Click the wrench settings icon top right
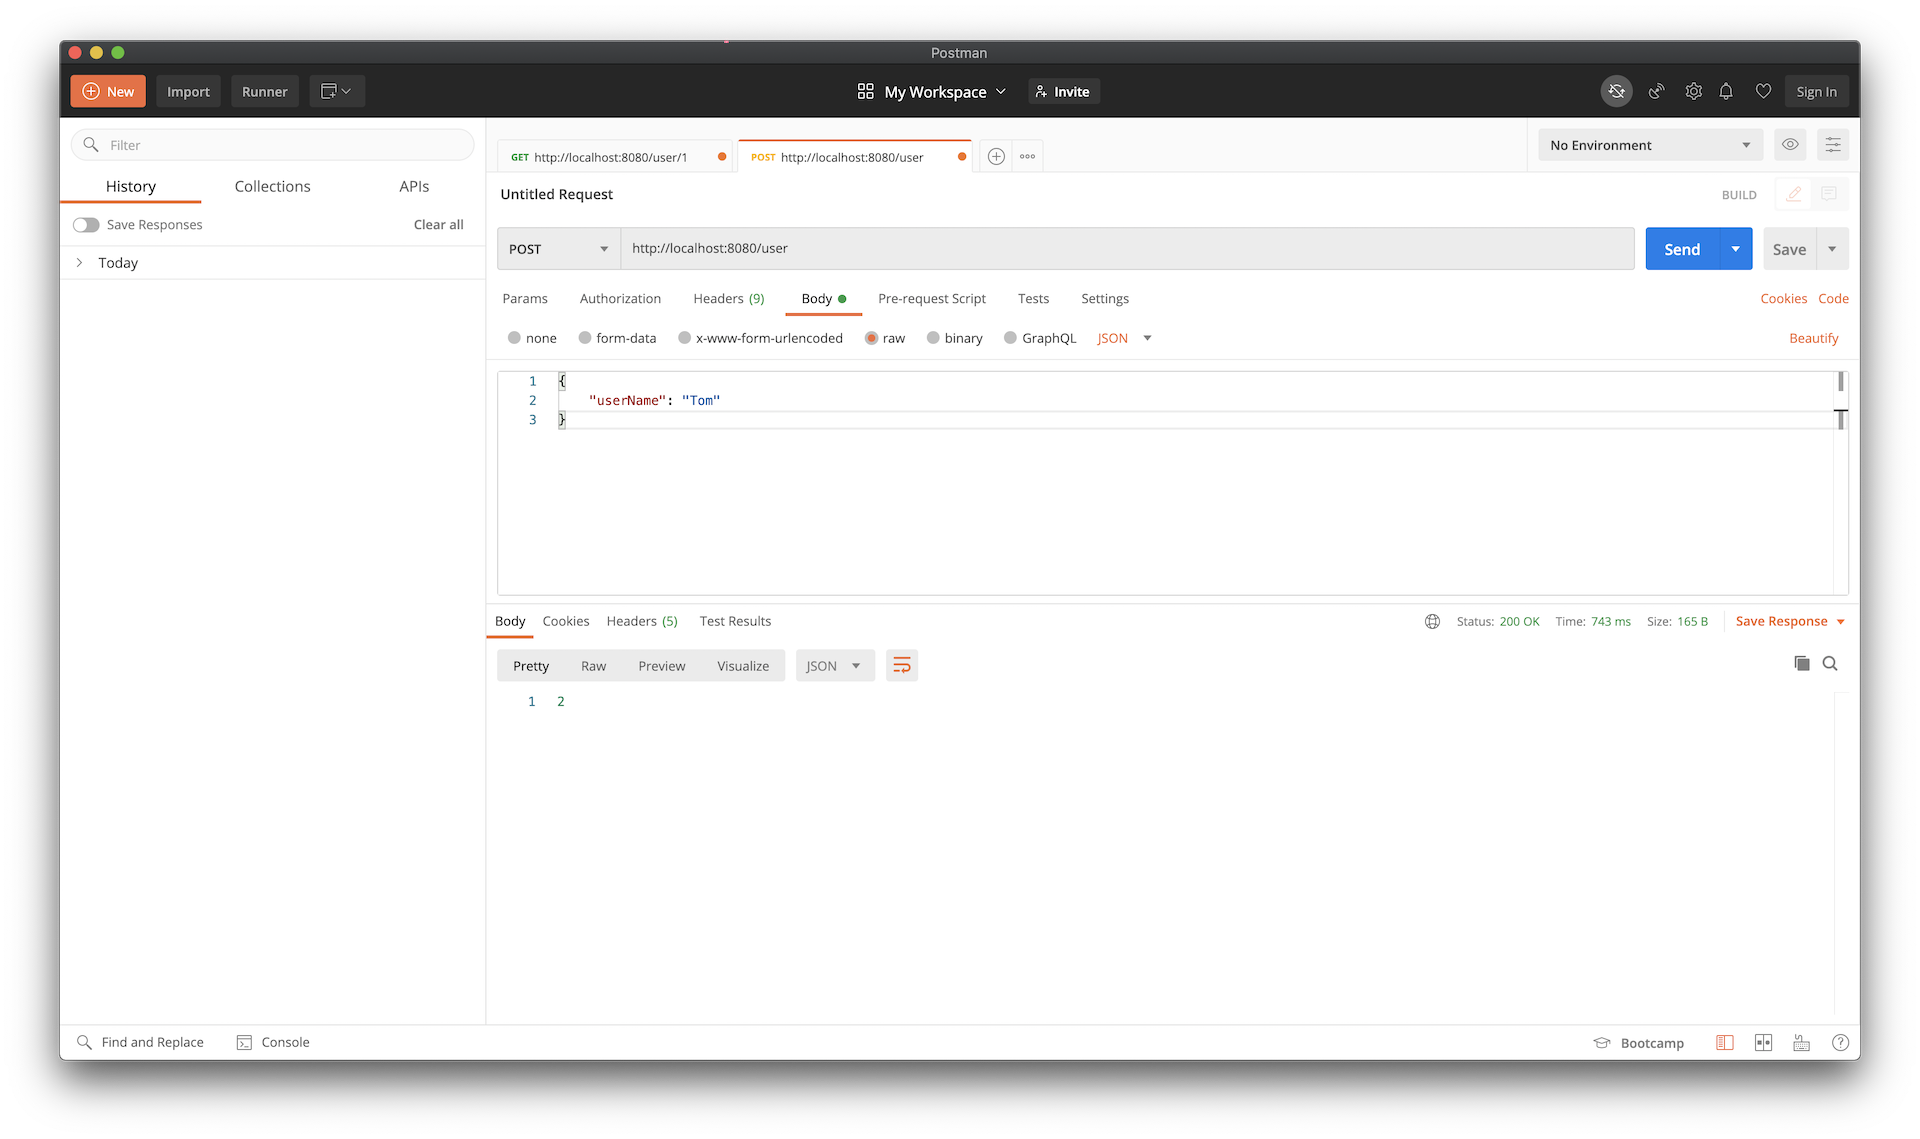Image resolution: width=1920 pixels, height=1139 pixels. click(x=1692, y=91)
